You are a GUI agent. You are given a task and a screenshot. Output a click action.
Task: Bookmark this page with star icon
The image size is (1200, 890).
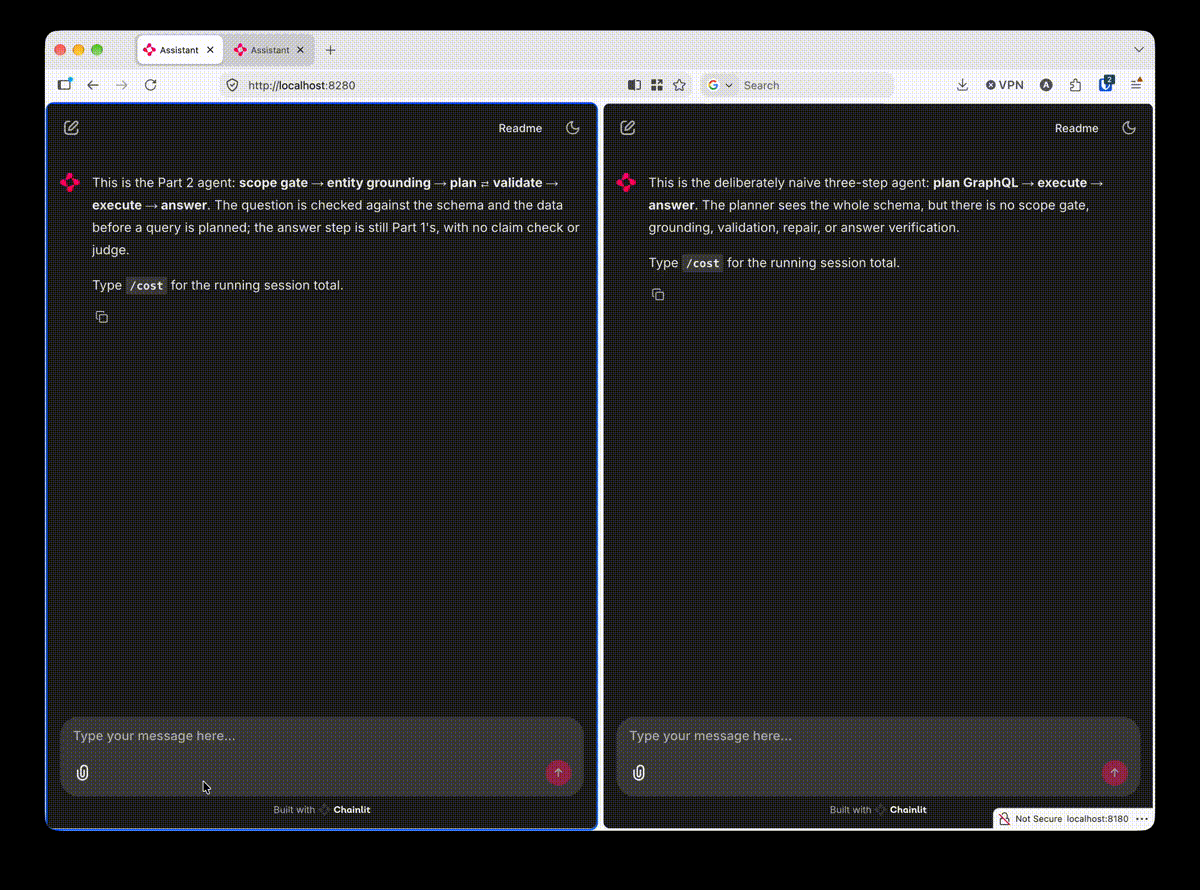[680, 85]
